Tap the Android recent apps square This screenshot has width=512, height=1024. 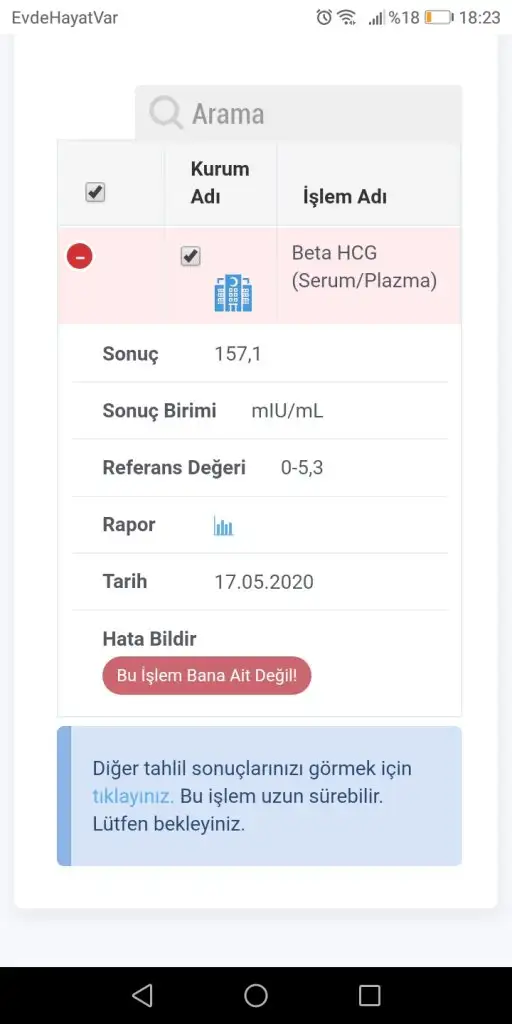point(370,995)
